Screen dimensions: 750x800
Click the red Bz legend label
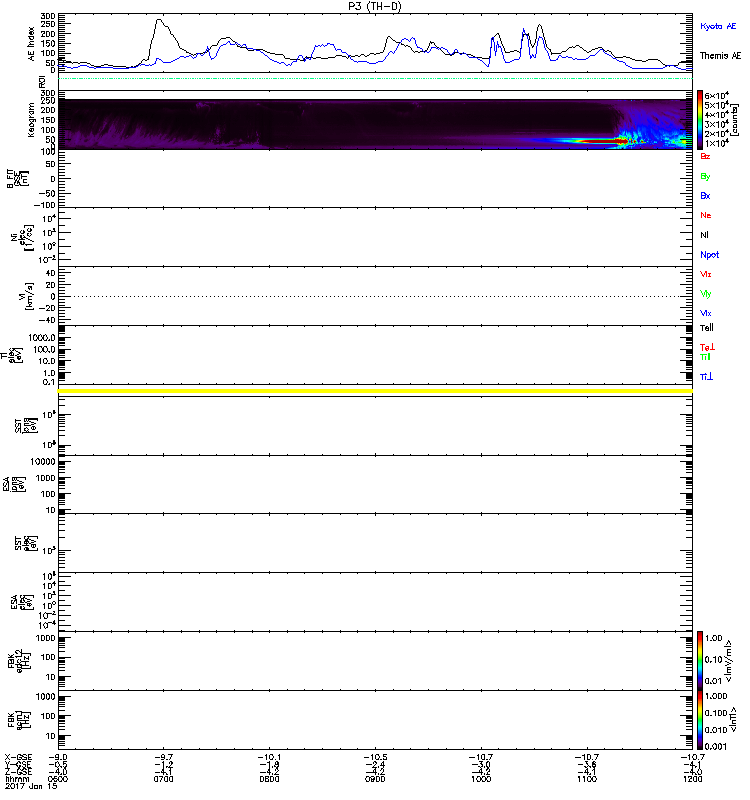pos(705,156)
